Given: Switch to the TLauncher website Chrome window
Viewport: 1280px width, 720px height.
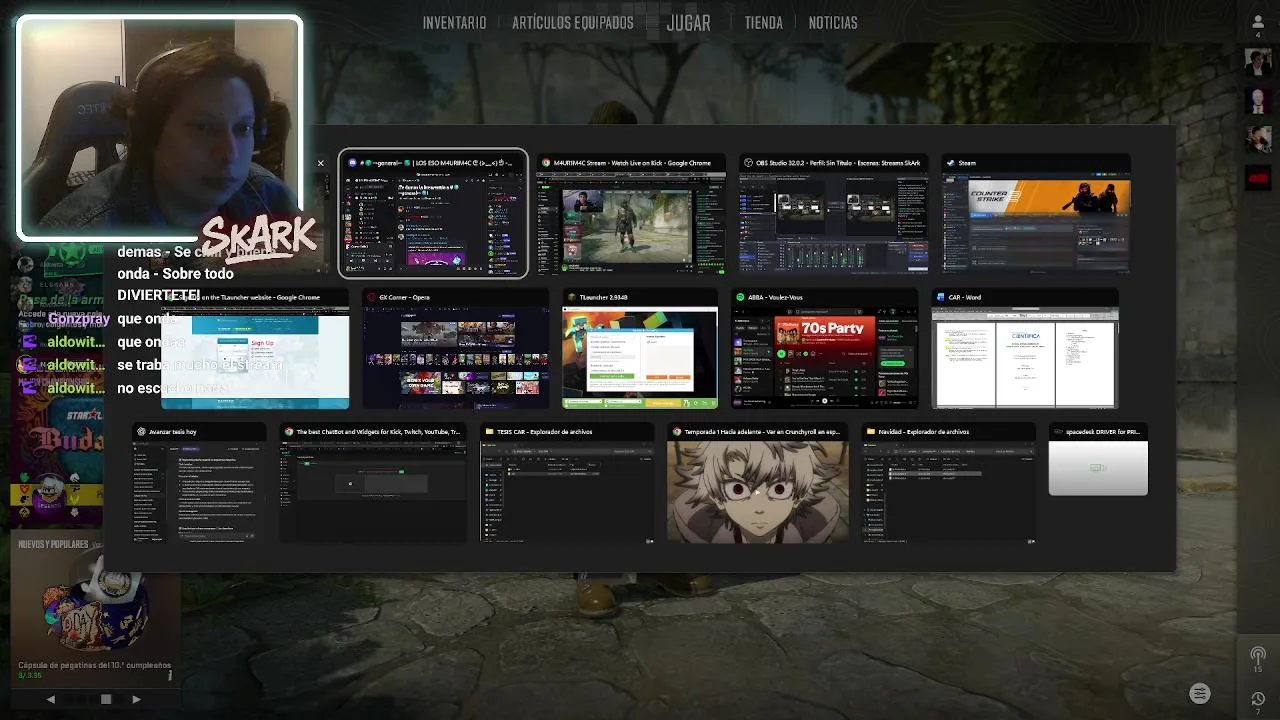Looking at the screenshot, I should coord(255,350).
